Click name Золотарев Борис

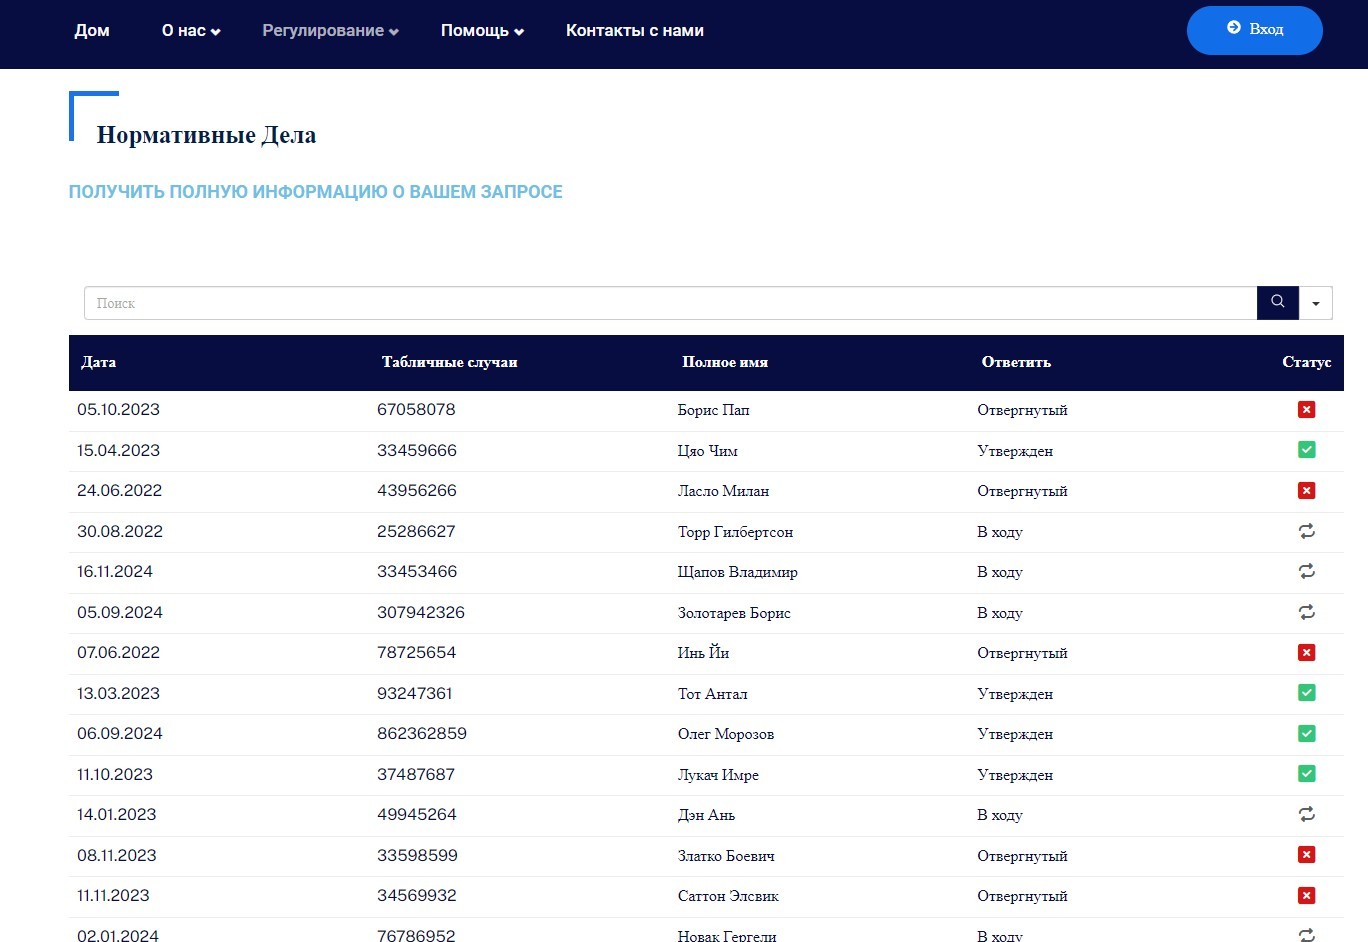(734, 613)
